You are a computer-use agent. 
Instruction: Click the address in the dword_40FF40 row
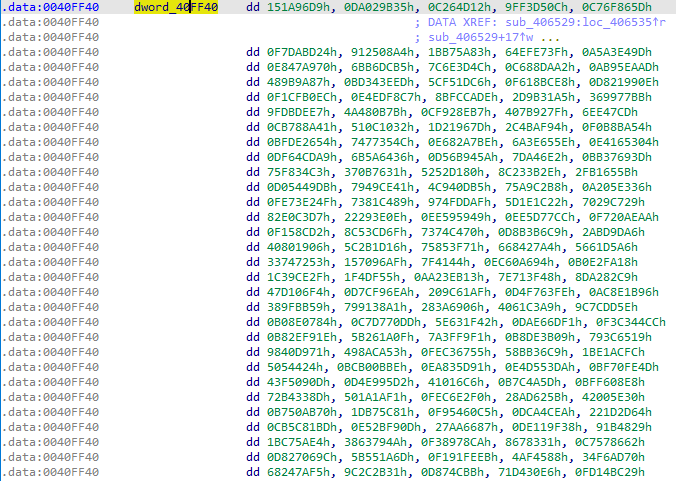click(50, 7)
